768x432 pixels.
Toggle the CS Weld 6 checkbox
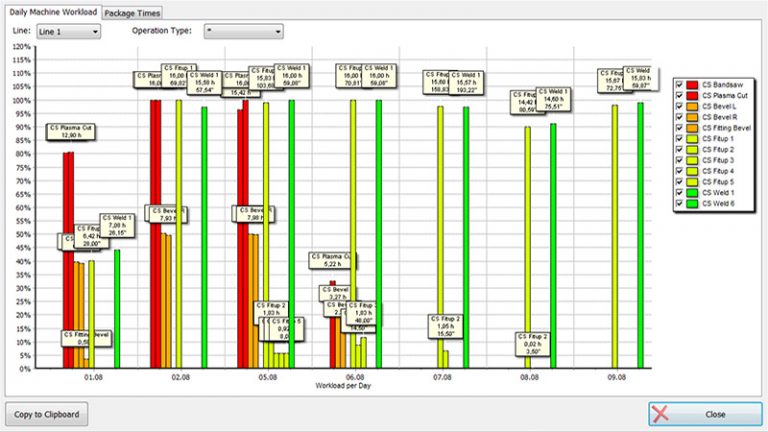(x=679, y=203)
